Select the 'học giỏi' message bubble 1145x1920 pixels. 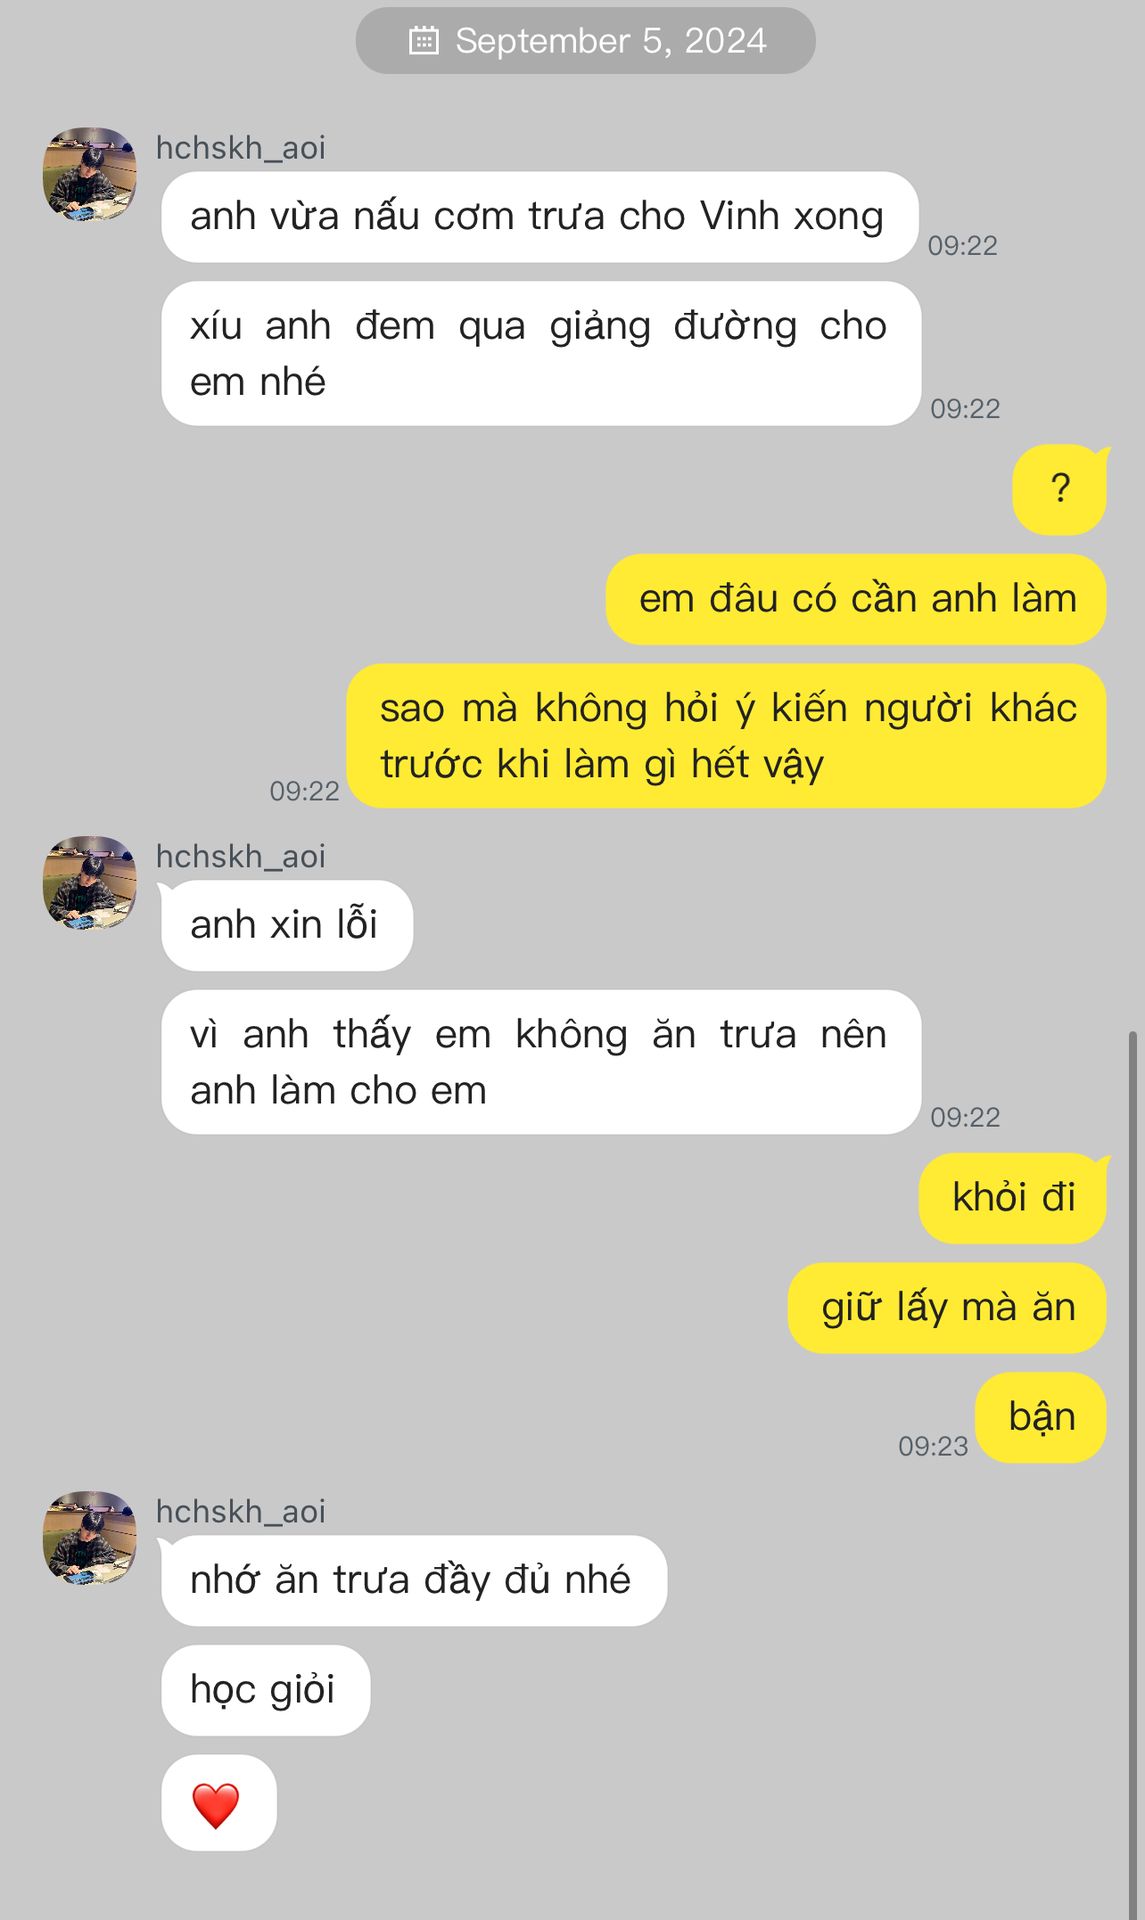(x=266, y=1690)
